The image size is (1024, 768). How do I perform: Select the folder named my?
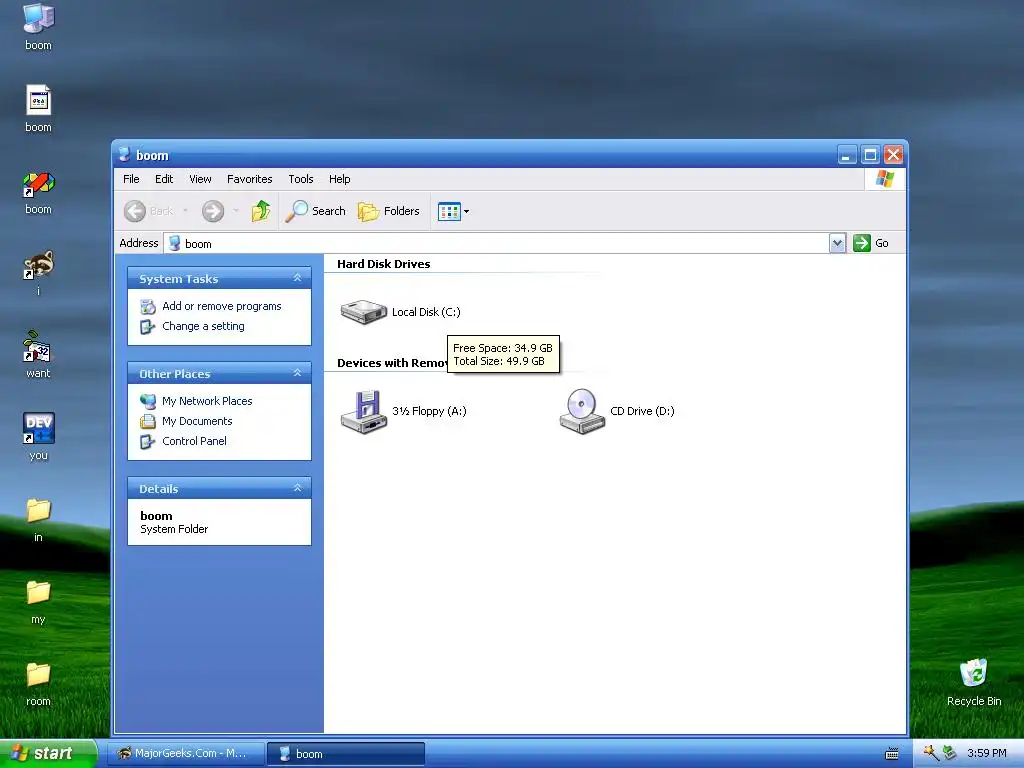(x=39, y=593)
